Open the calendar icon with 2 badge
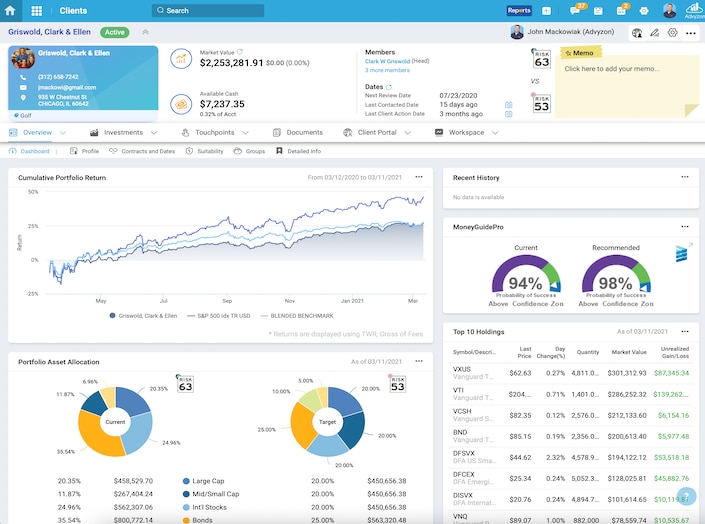Screen dimensions: 705x524 622,10
